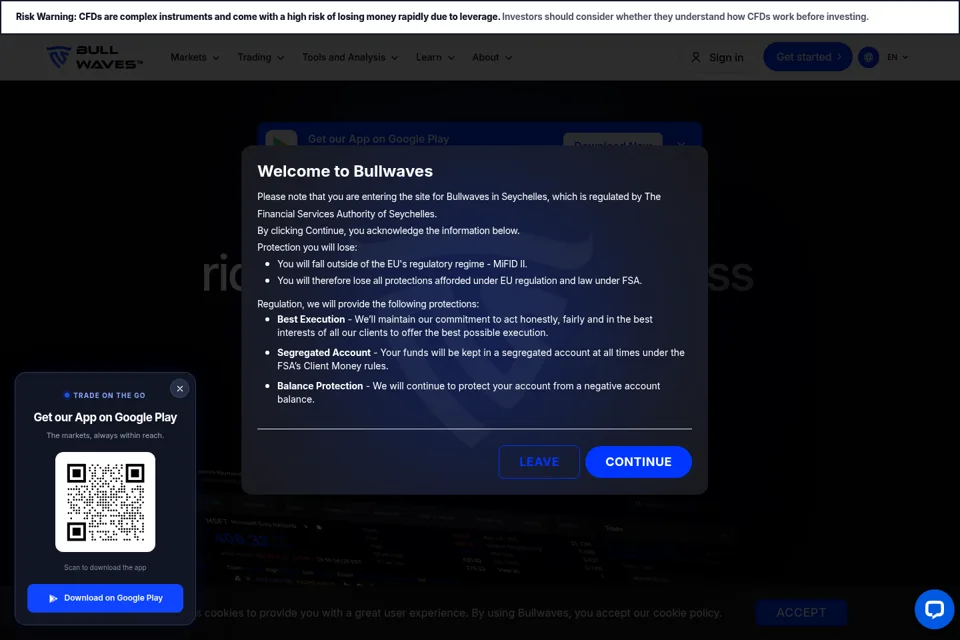
Task: Click the CONTINUE button in the welcome dialog
Action: 639,462
